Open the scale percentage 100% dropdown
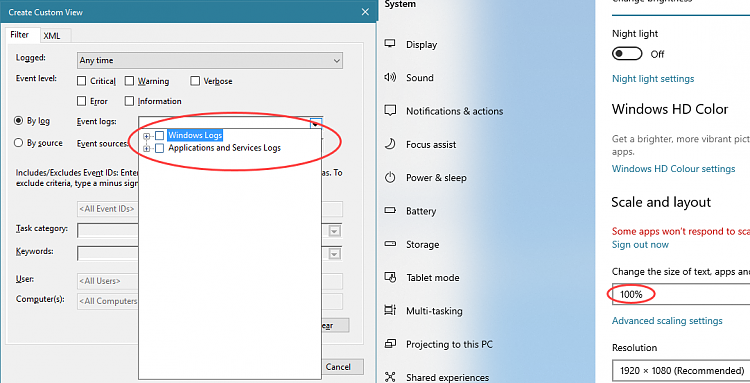The height and width of the screenshot is (383, 750). click(681, 294)
